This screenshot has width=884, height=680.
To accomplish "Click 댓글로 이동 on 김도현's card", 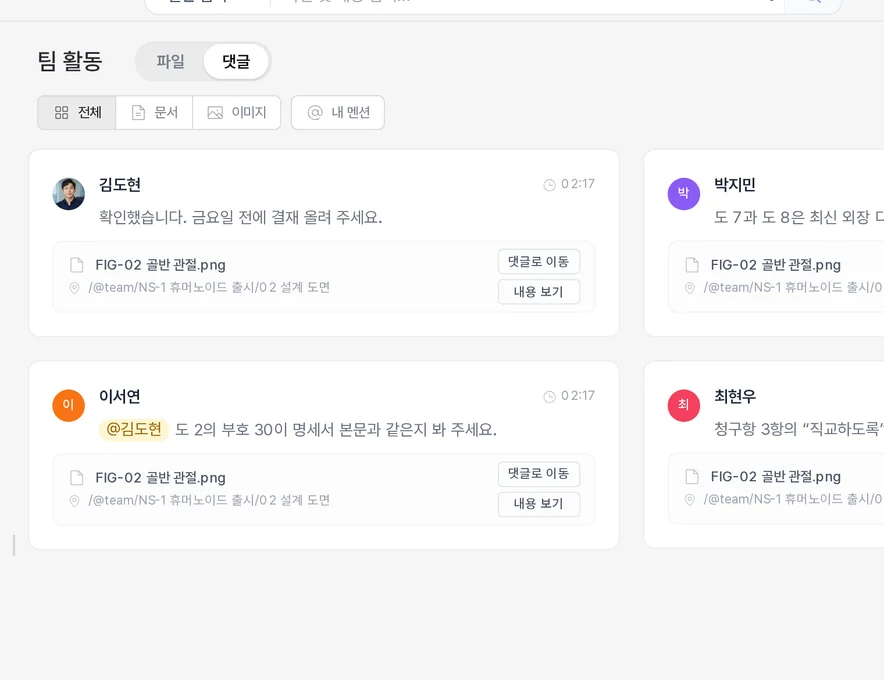I will 538,262.
